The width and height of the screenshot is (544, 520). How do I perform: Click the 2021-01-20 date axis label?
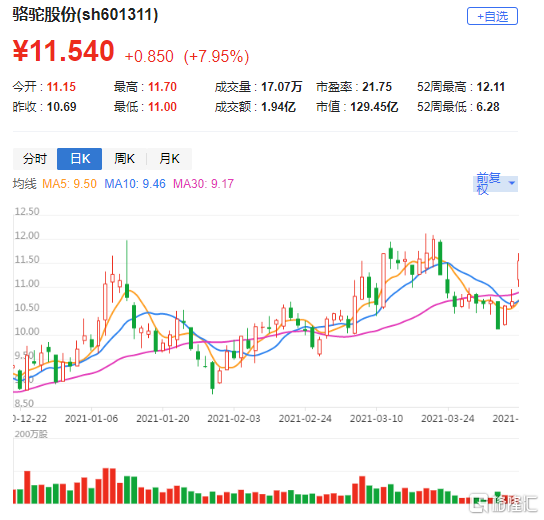163,419
